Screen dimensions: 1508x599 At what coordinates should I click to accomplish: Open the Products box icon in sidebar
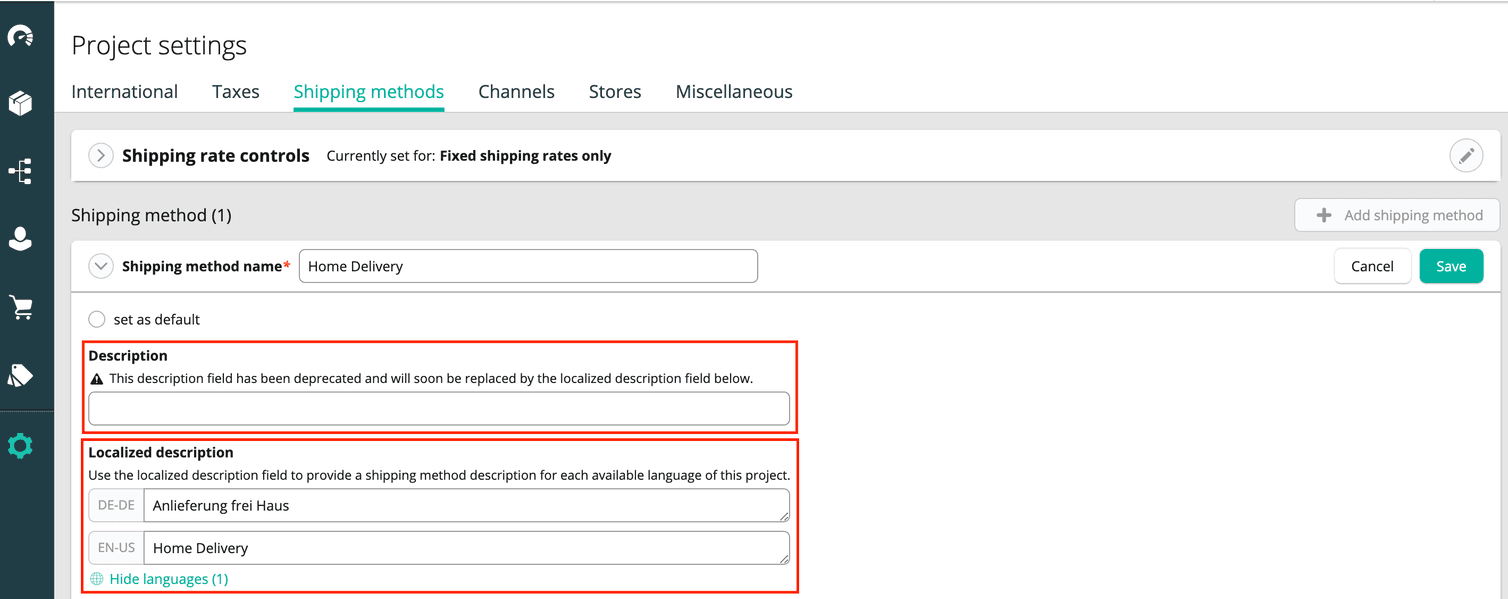click(x=22, y=103)
